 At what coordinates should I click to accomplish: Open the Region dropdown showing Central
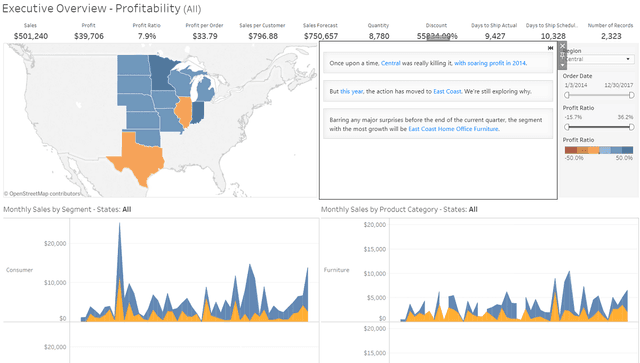pyautogui.click(x=599, y=59)
